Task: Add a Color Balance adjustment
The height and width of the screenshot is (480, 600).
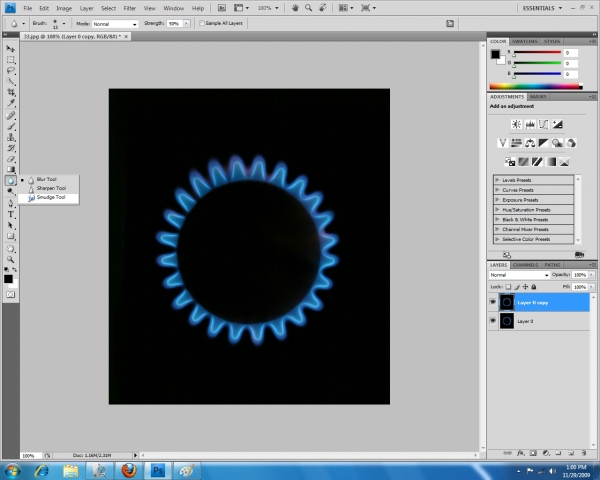Action: [x=530, y=143]
